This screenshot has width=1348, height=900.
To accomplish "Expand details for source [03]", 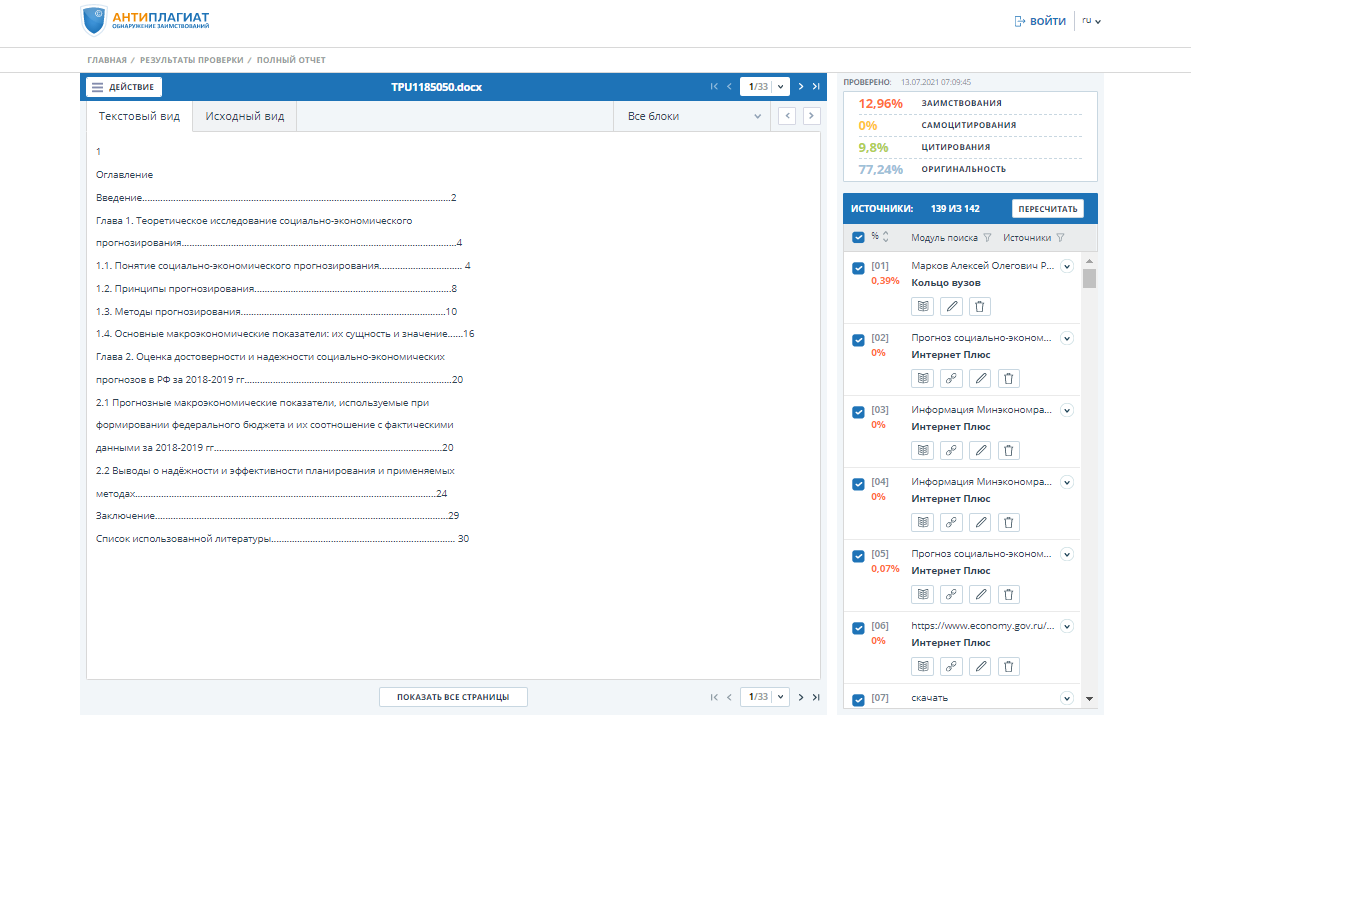I will tap(1067, 410).
